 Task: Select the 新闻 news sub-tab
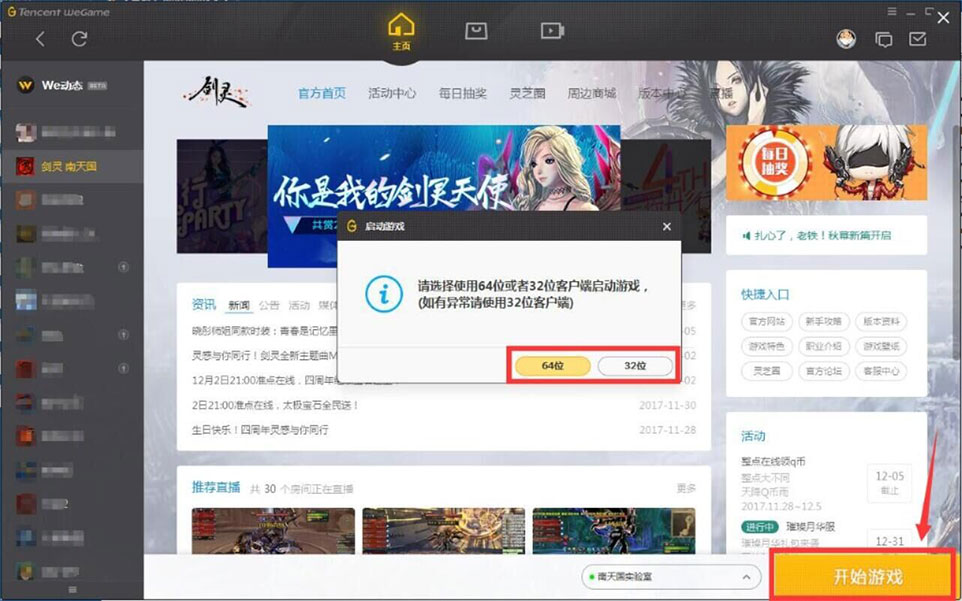[x=239, y=305]
